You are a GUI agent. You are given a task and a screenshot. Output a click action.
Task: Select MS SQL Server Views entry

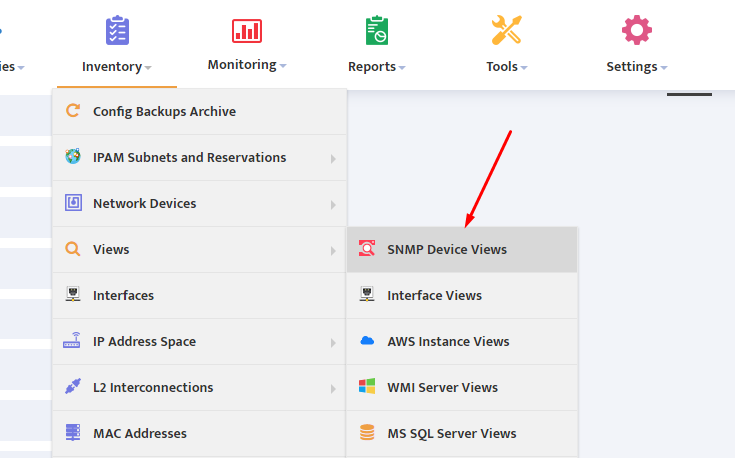[462, 433]
